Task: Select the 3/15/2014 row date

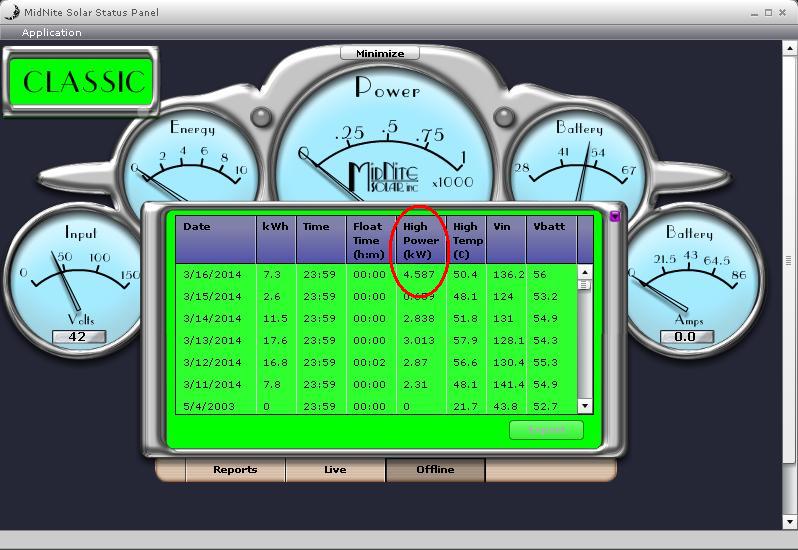Action: pos(212,297)
